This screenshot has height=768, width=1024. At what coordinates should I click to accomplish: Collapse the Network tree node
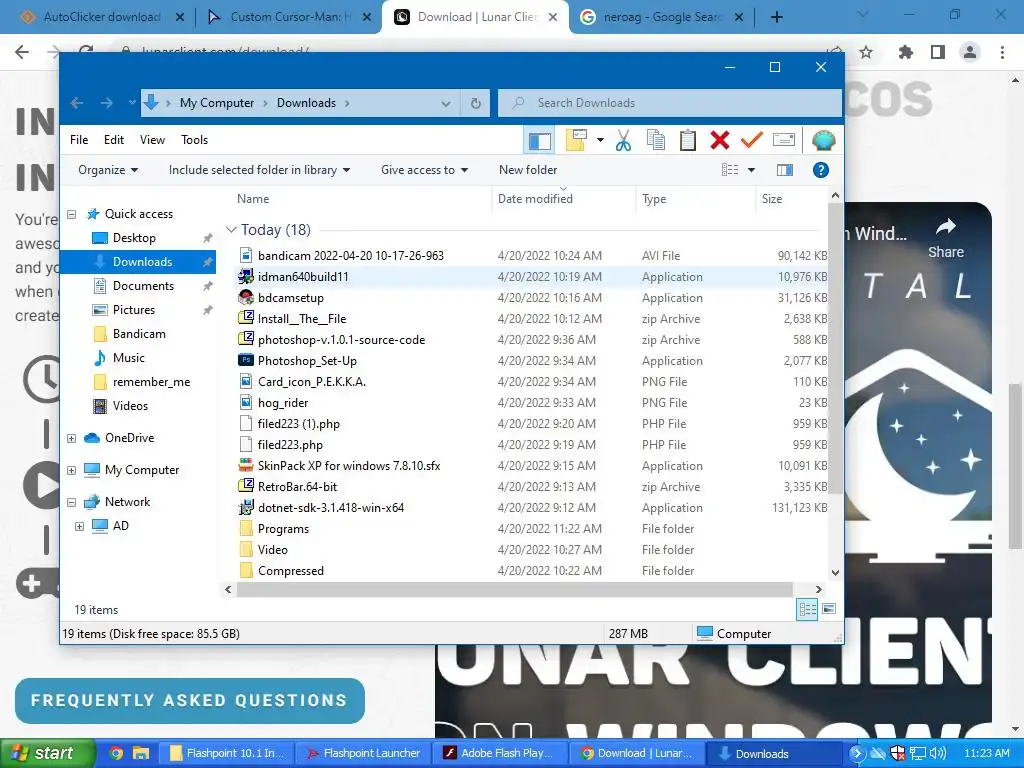tap(72, 502)
